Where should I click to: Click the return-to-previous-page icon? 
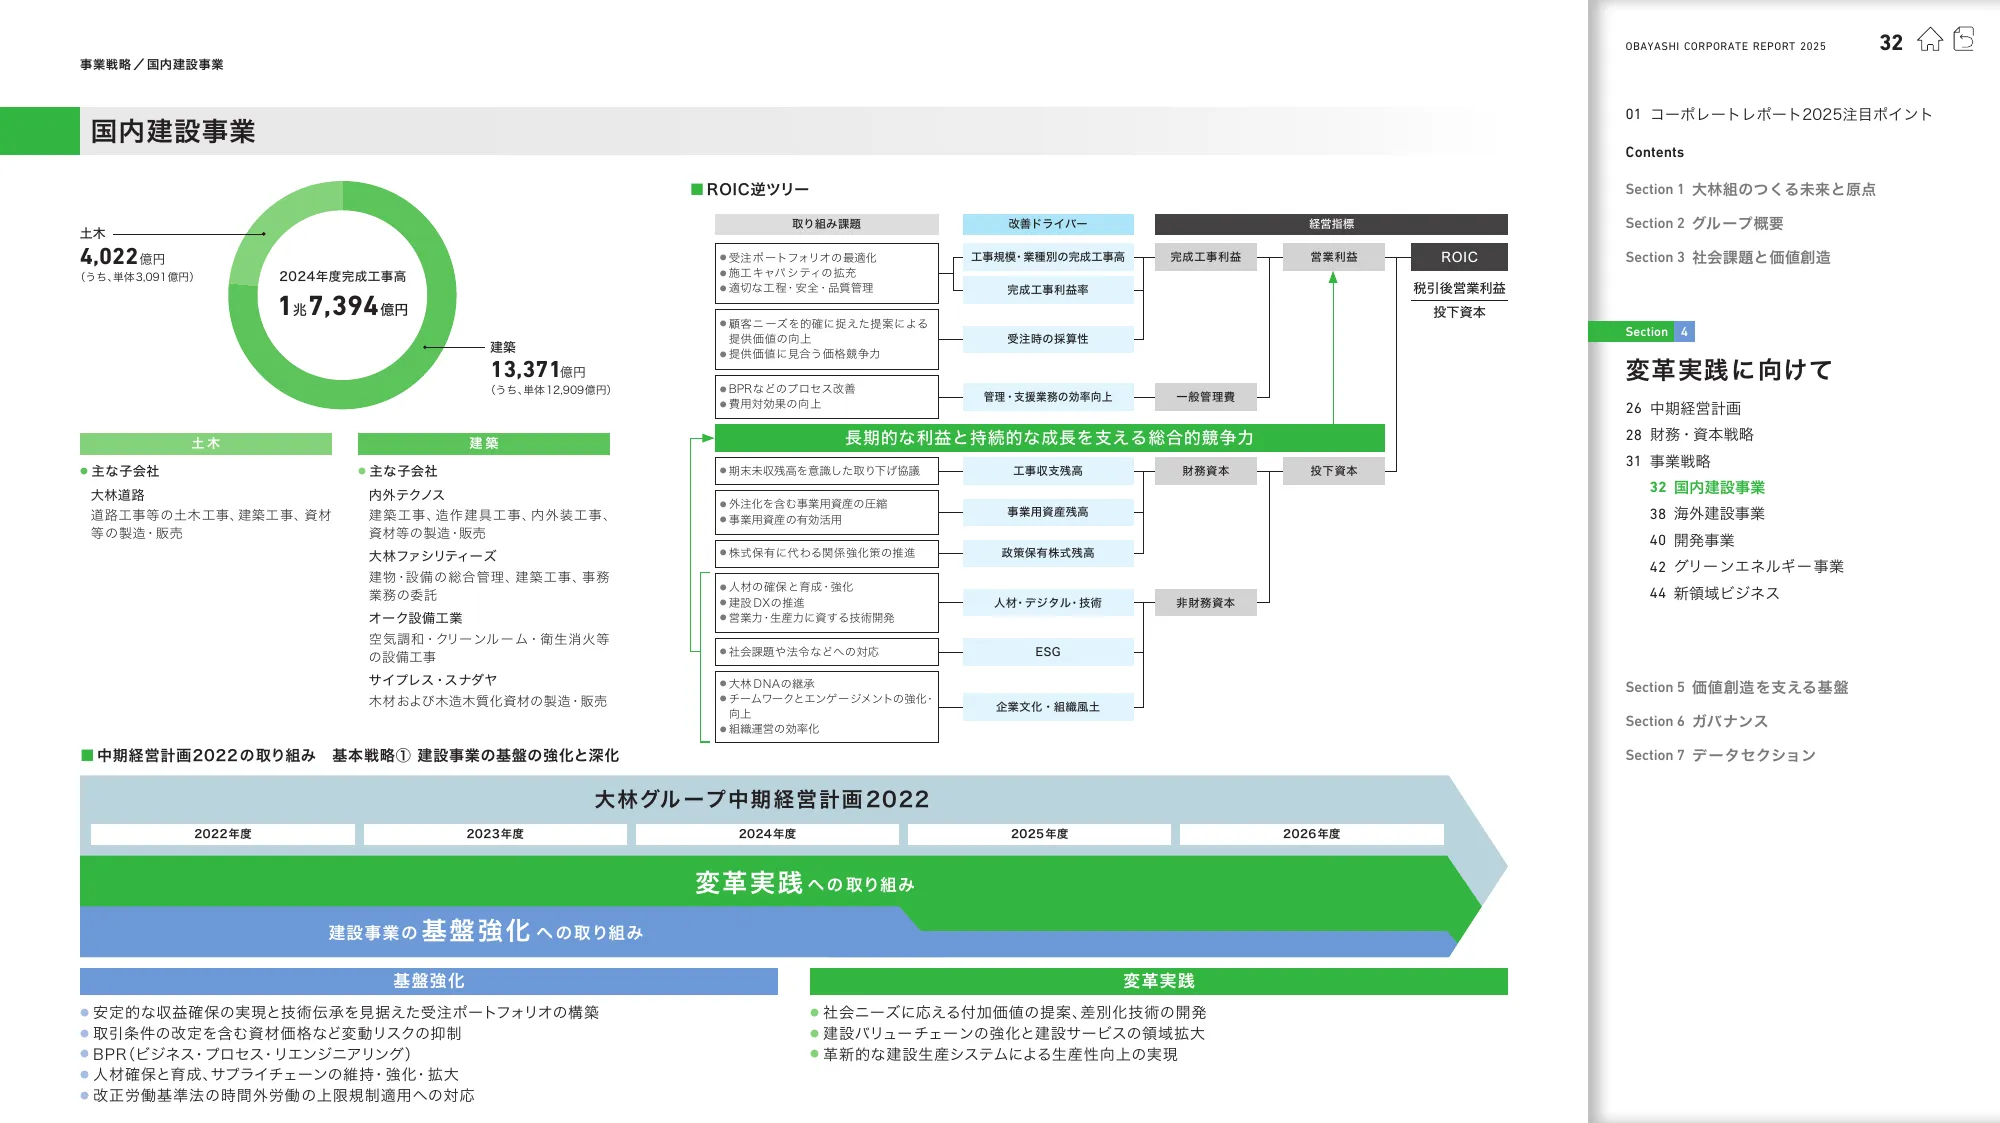pyautogui.click(x=1964, y=40)
